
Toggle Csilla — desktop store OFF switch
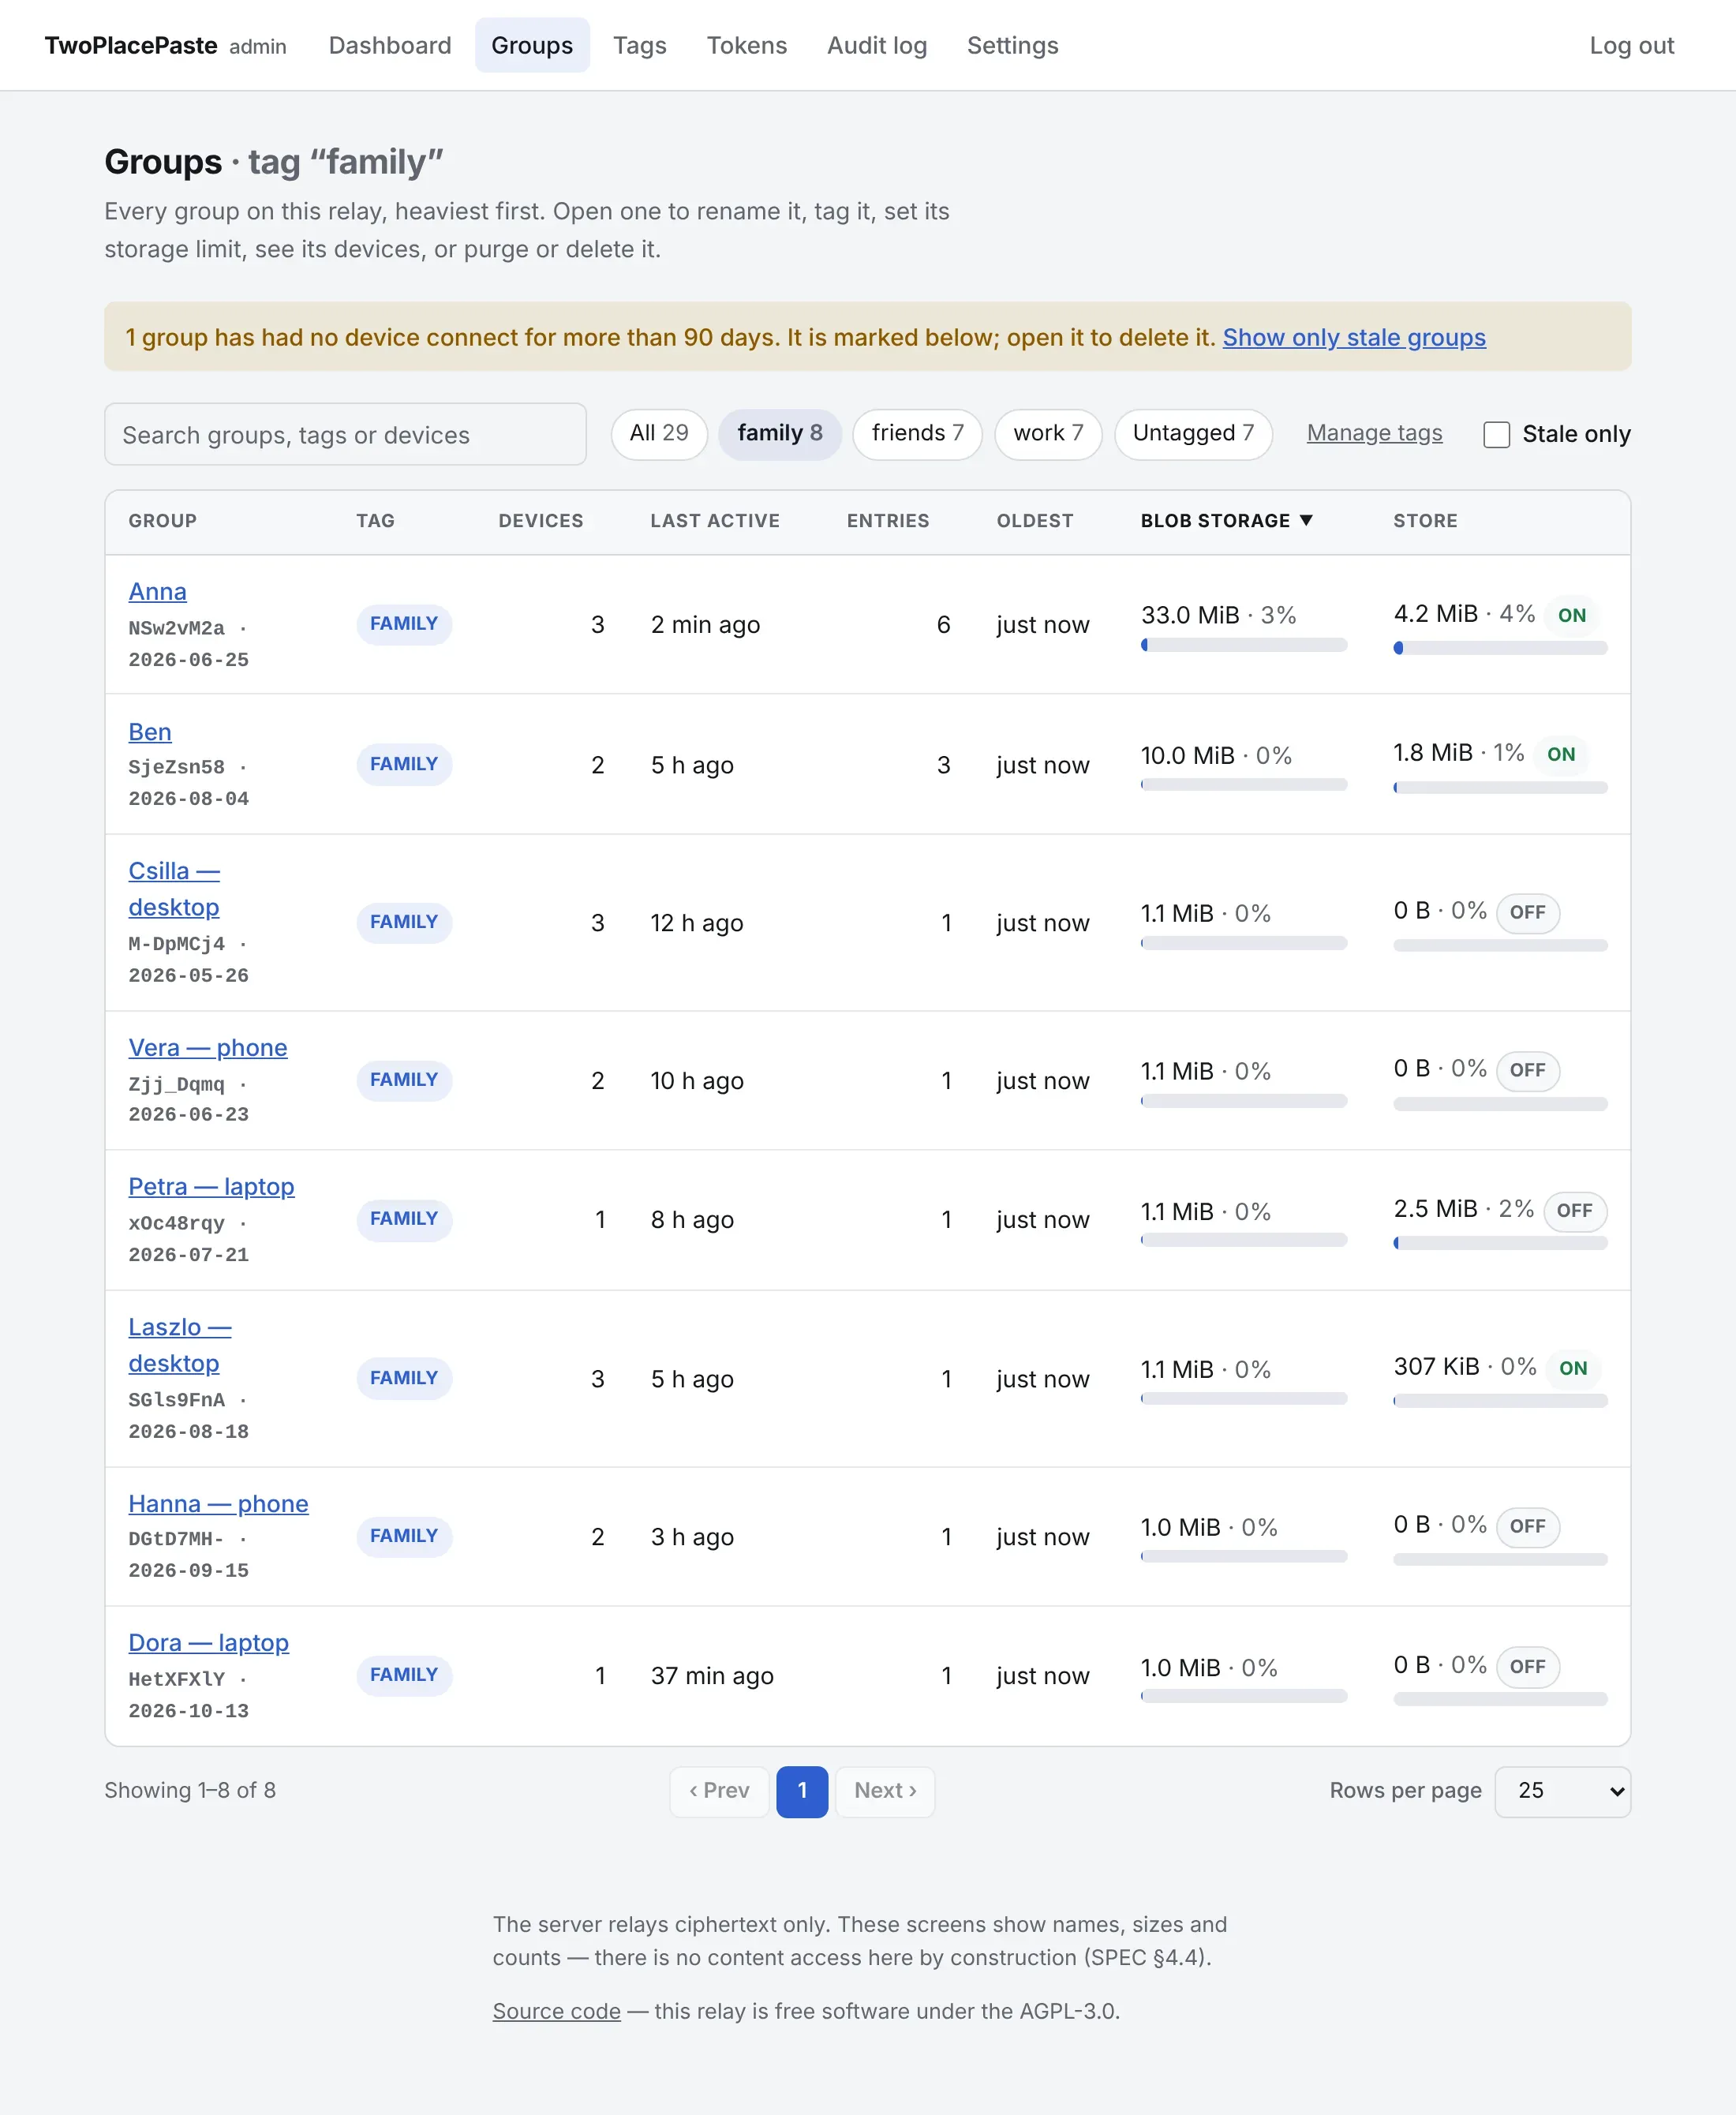(x=1527, y=912)
